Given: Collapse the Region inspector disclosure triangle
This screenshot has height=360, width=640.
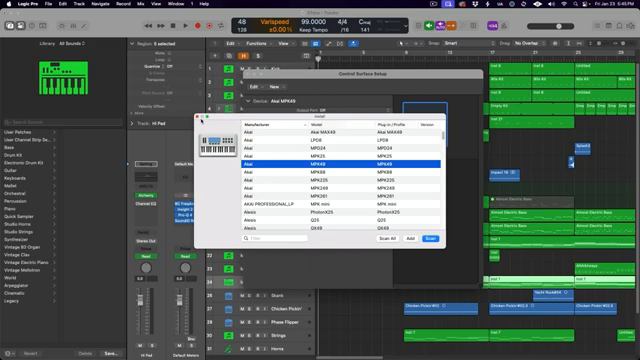Looking at the screenshot, I should tap(132, 43).
